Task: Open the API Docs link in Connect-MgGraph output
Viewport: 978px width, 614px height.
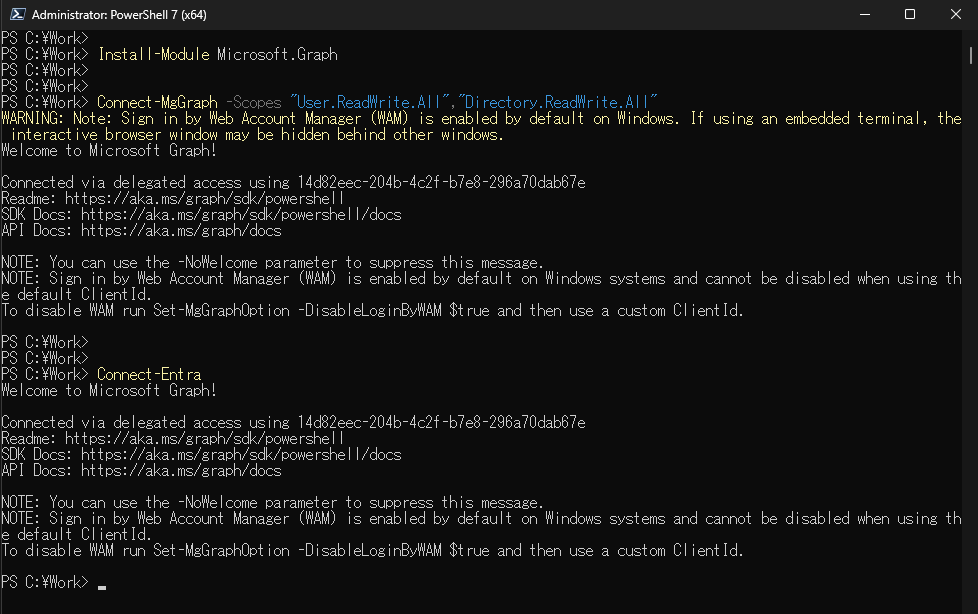Action: pyautogui.click(x=181, y=231)
